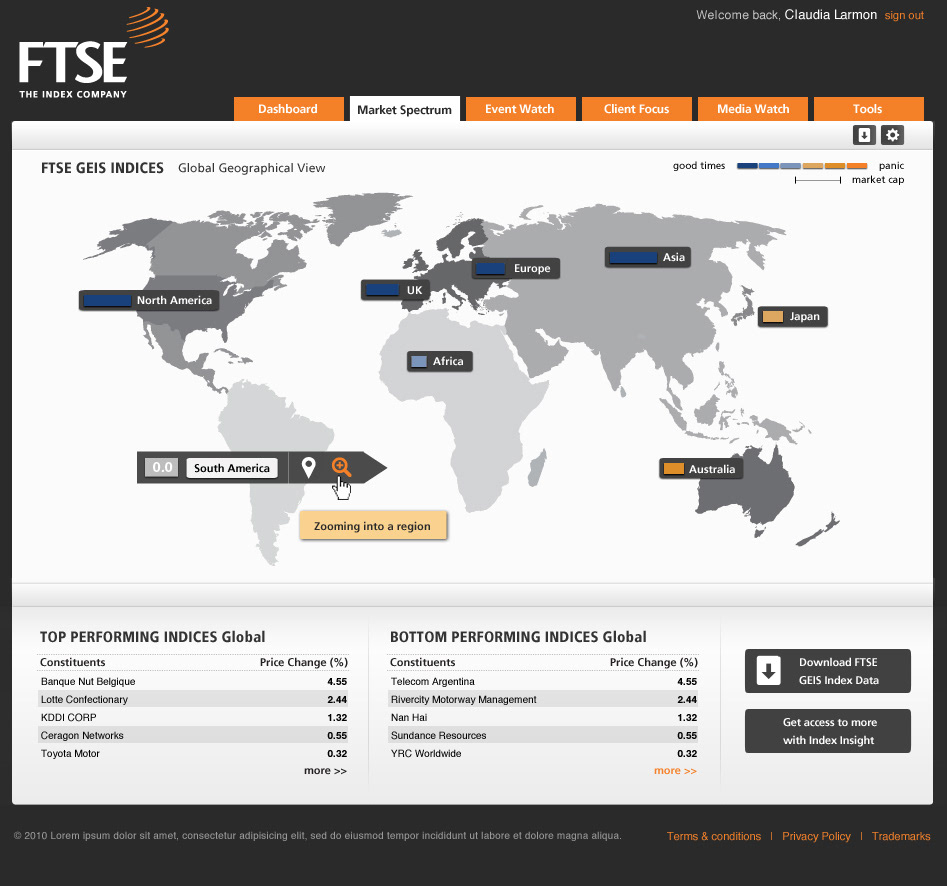
Task: Click the dark blue good times legend swatch
Action: tap(747, 165)
